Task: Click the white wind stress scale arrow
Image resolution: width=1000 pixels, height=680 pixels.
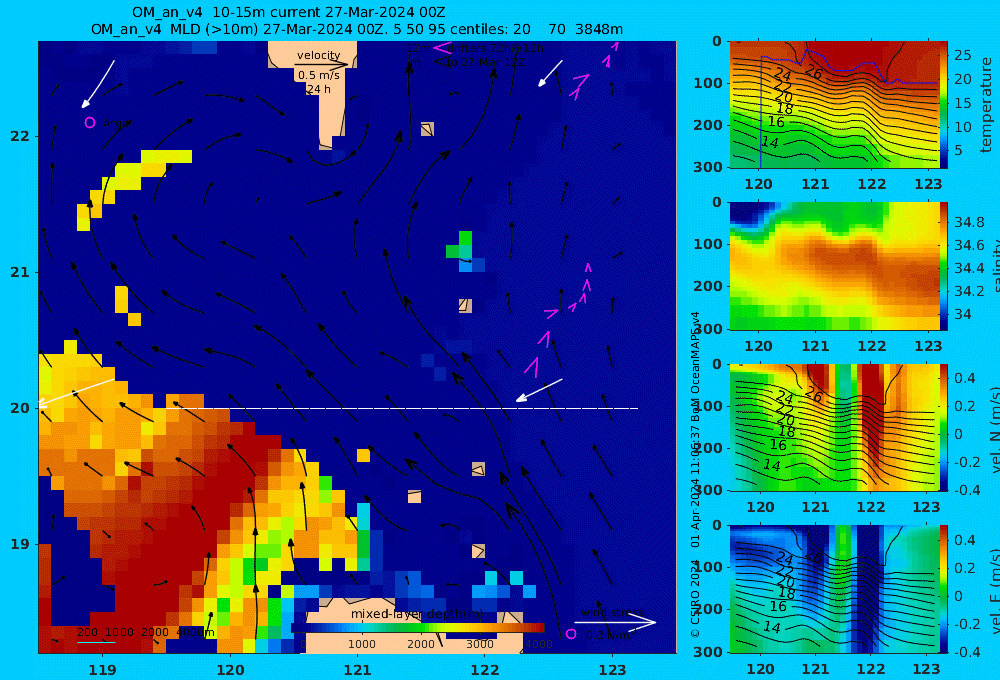Action: pyautogui.click(x=615, y=623)
